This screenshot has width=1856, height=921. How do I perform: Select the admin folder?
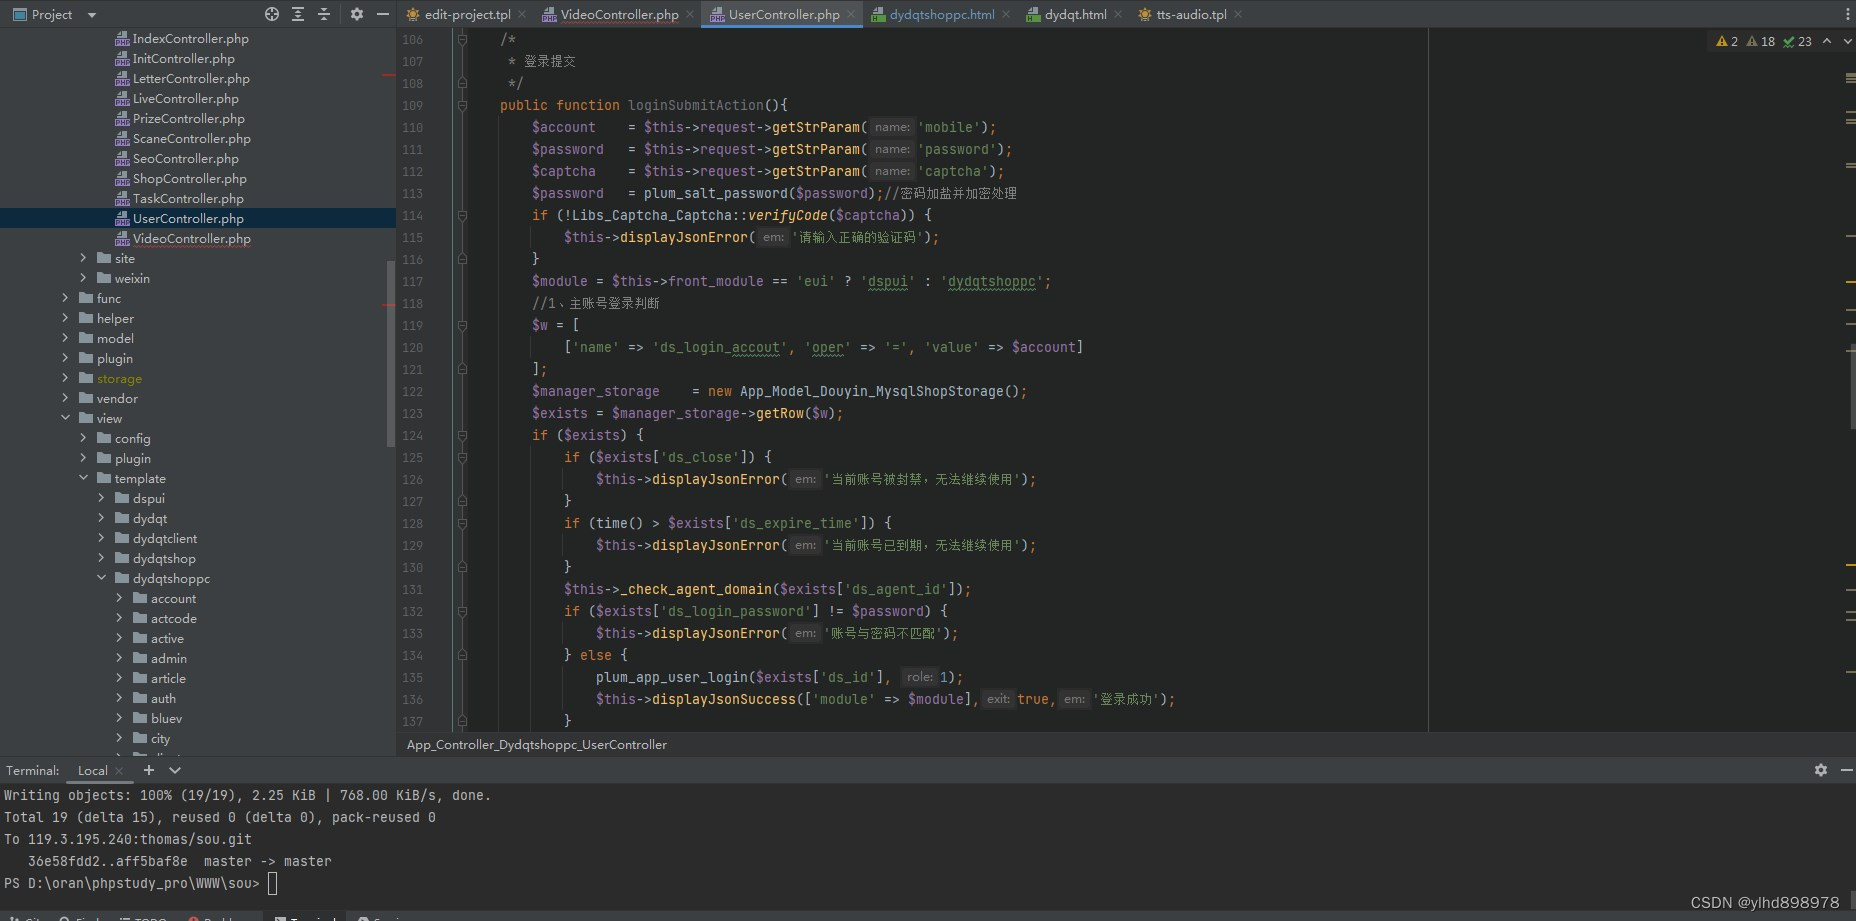159,658
